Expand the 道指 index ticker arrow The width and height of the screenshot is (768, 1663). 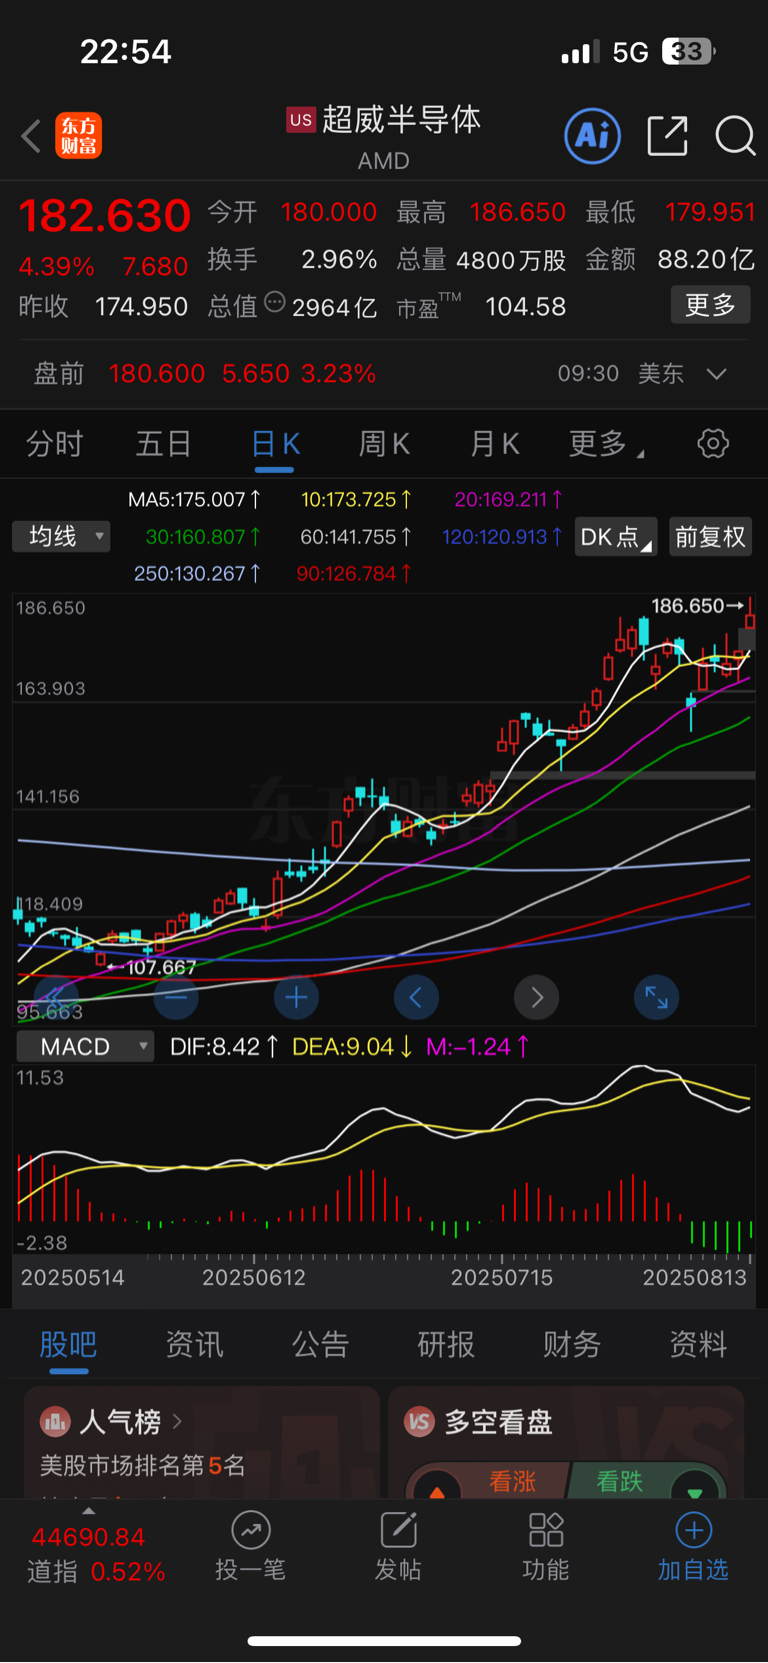point(89,1510)
